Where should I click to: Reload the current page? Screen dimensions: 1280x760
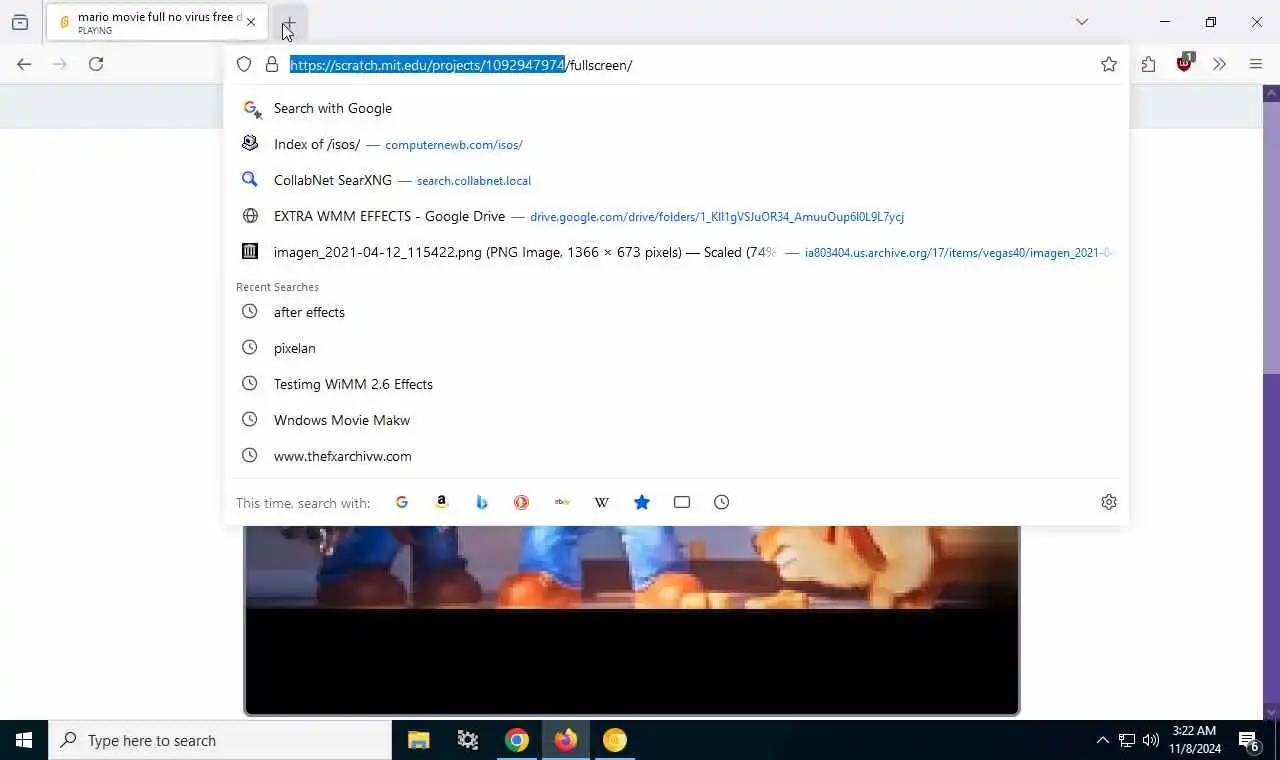[x=96, y=64]
